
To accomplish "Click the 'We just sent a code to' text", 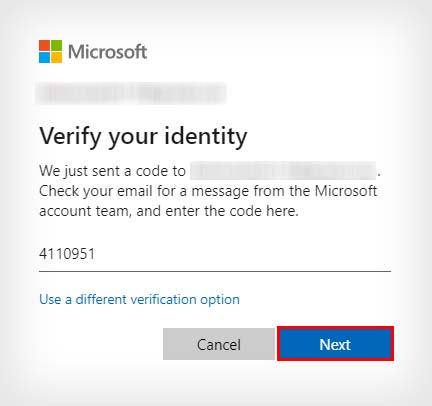I will pos(112,171).
